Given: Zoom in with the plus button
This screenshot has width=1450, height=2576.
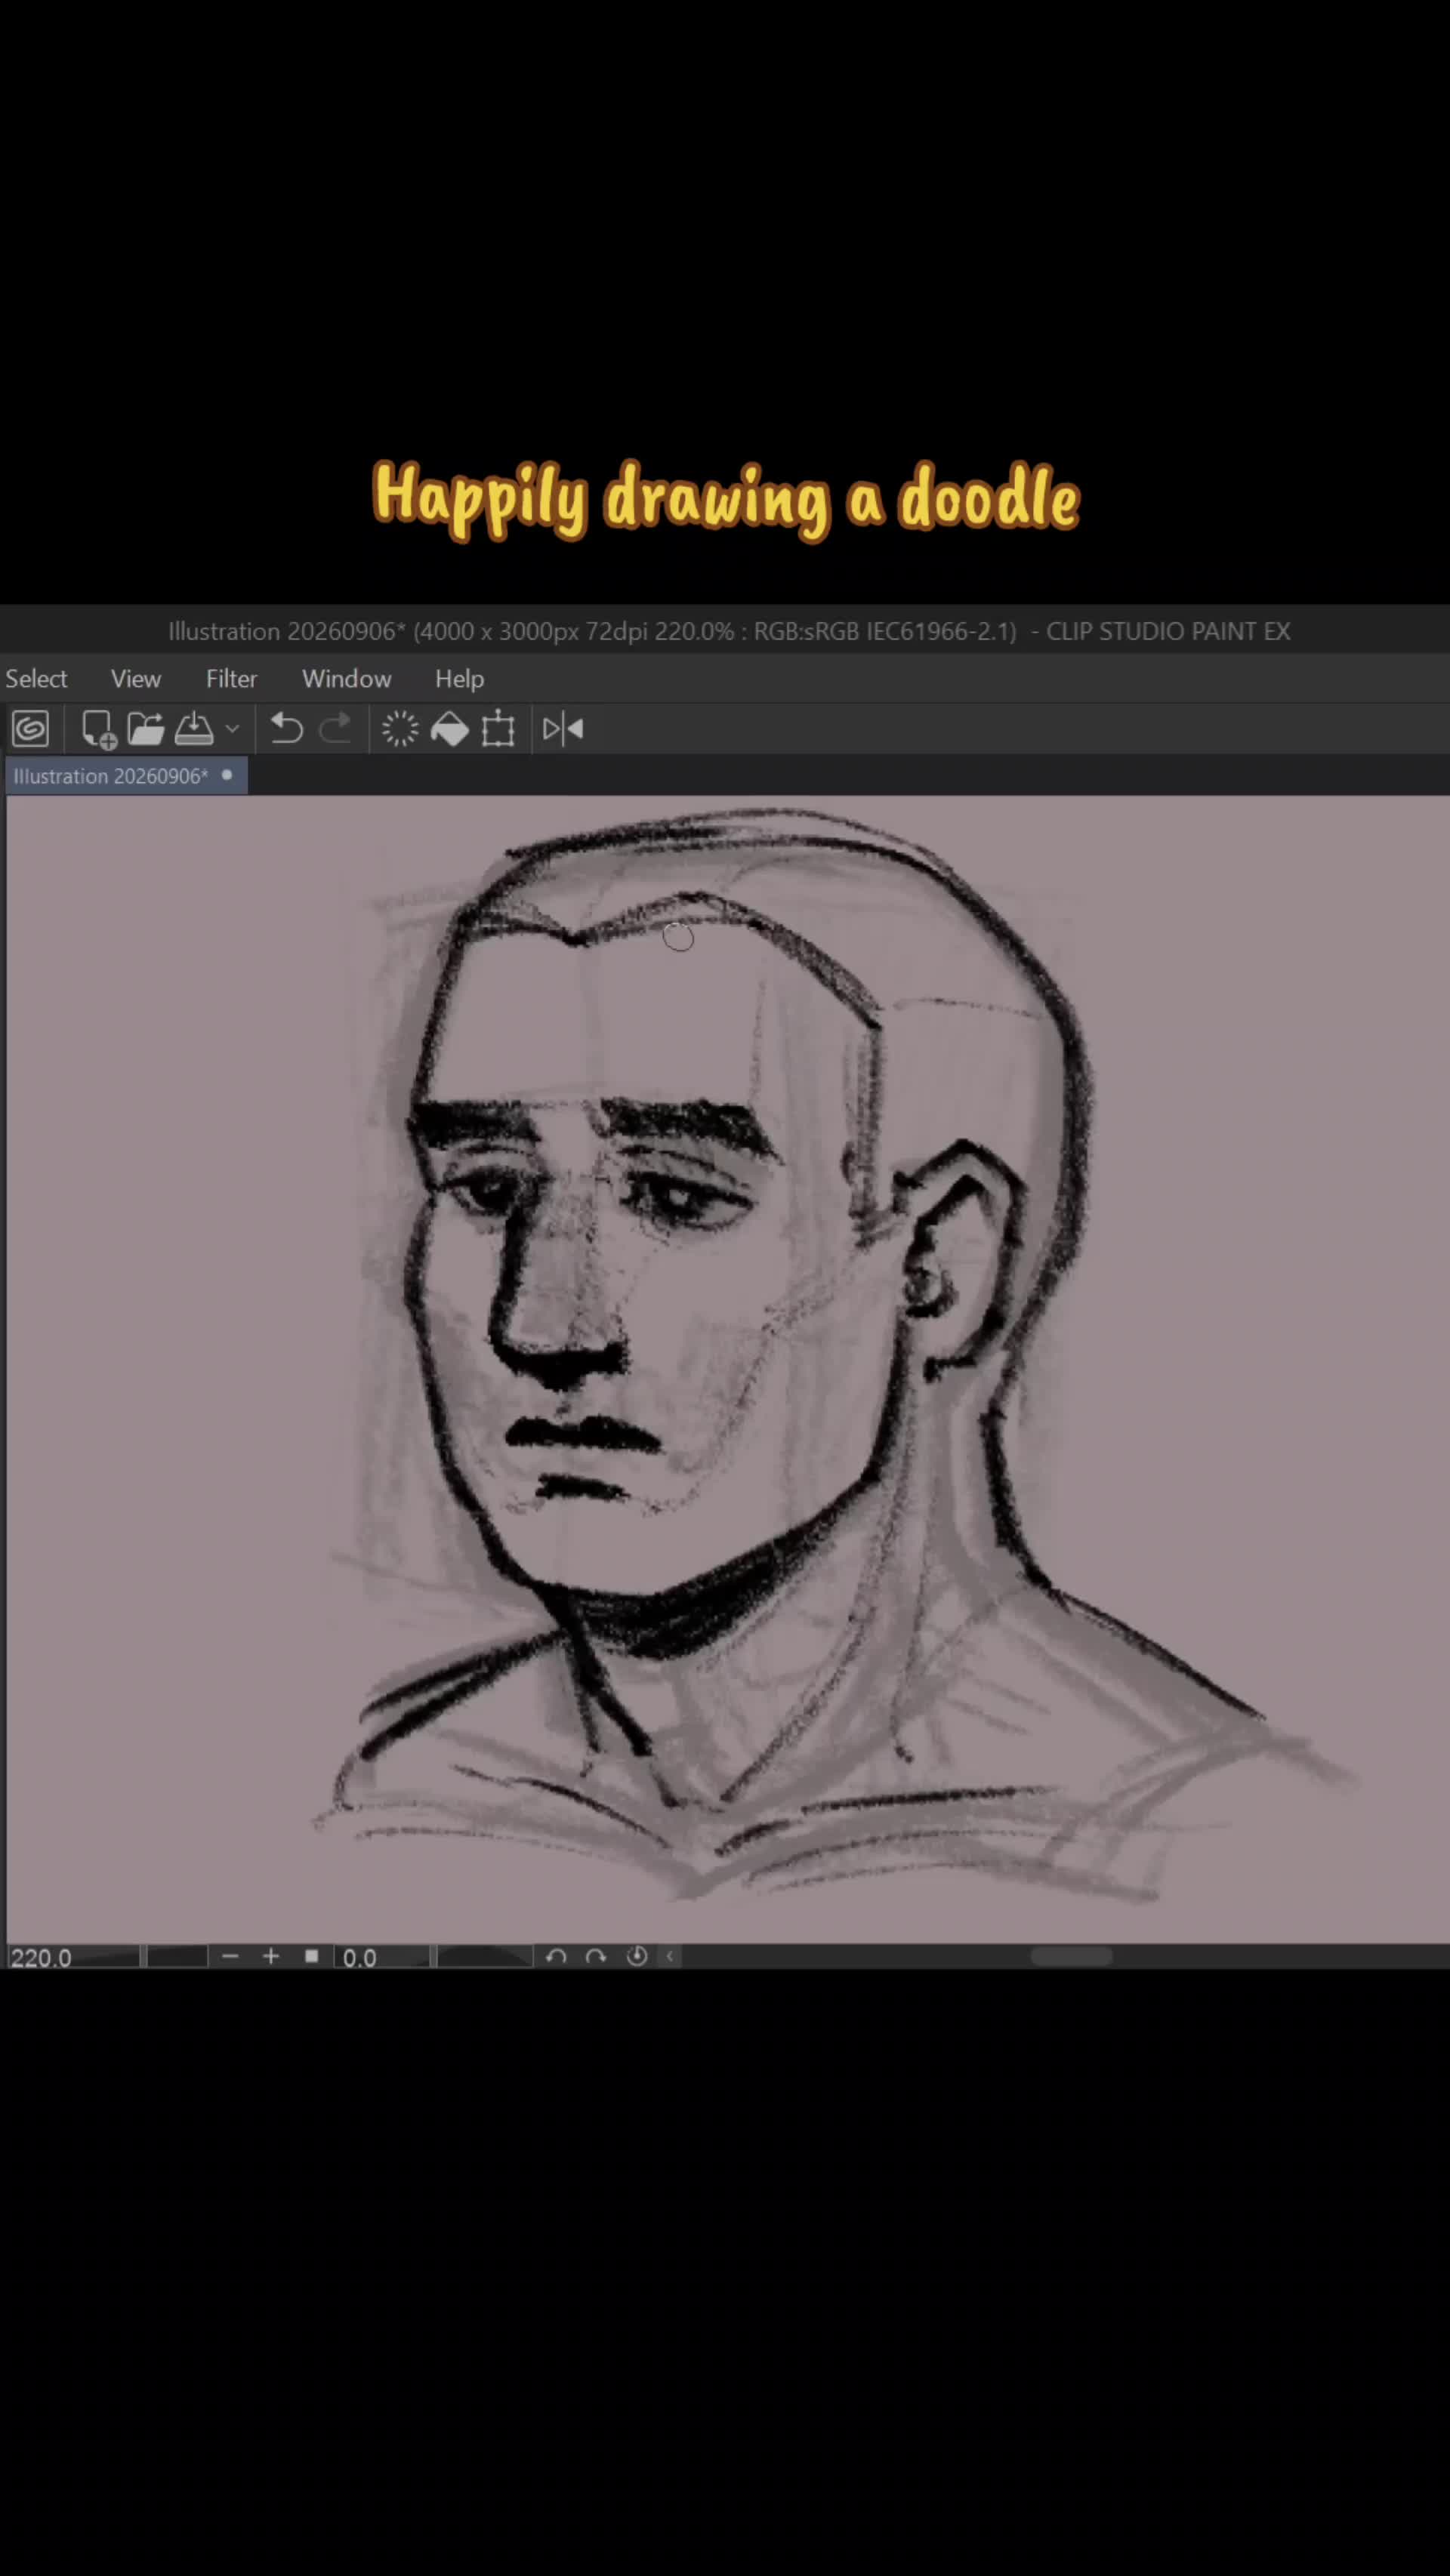Looking at the screenshot, I should (270, 1956).
